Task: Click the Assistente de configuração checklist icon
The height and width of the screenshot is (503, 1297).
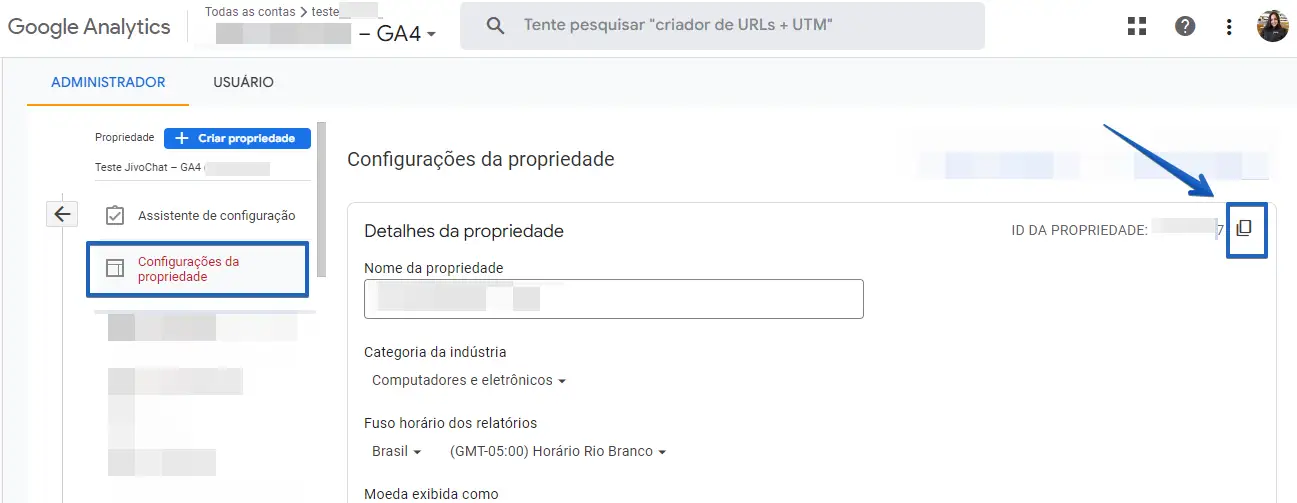Action: tap(115, 215)
